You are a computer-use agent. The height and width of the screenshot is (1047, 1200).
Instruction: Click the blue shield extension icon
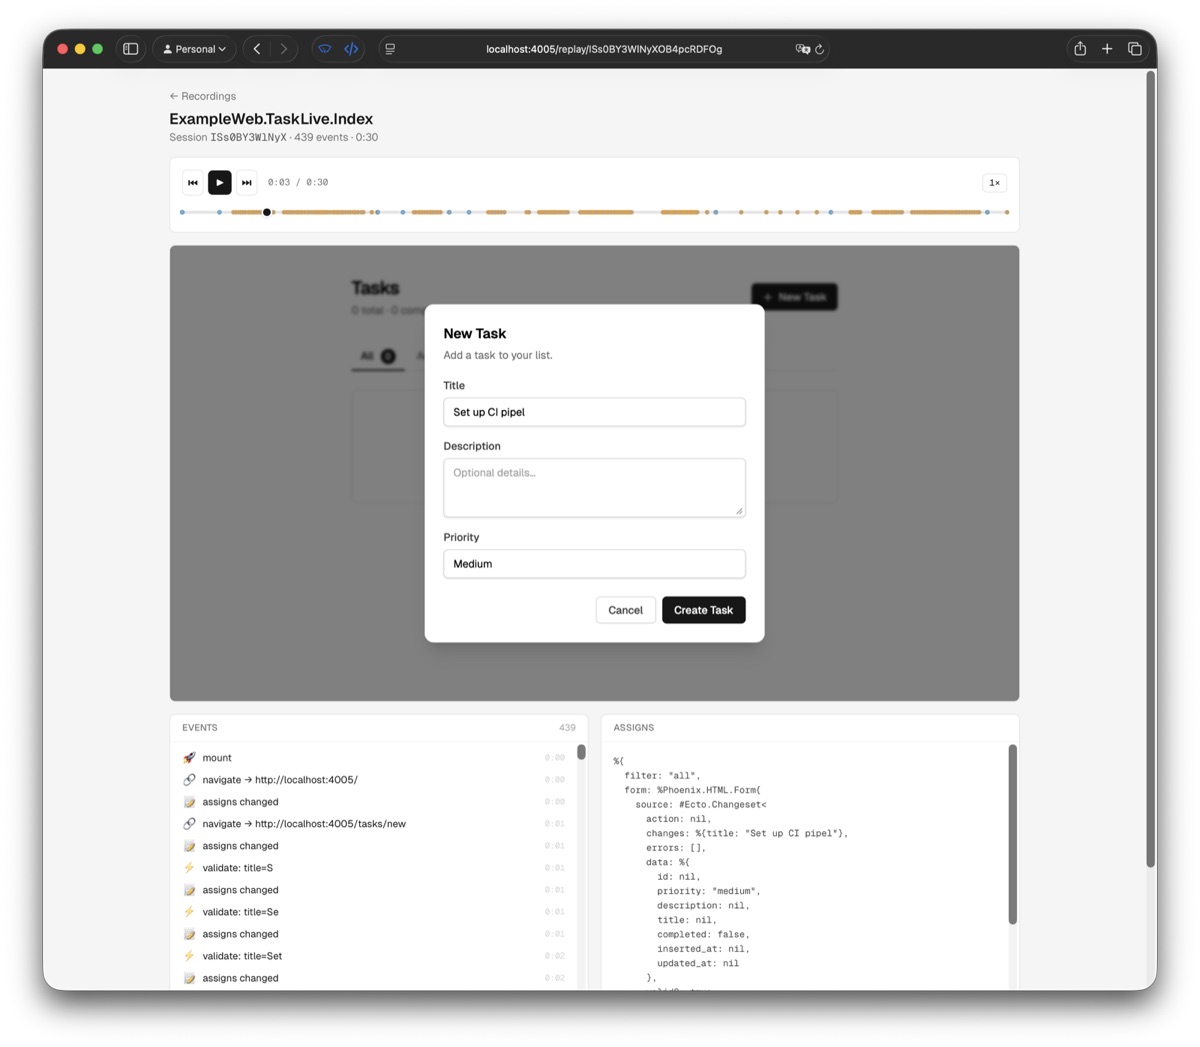click(x=325, y=49)
